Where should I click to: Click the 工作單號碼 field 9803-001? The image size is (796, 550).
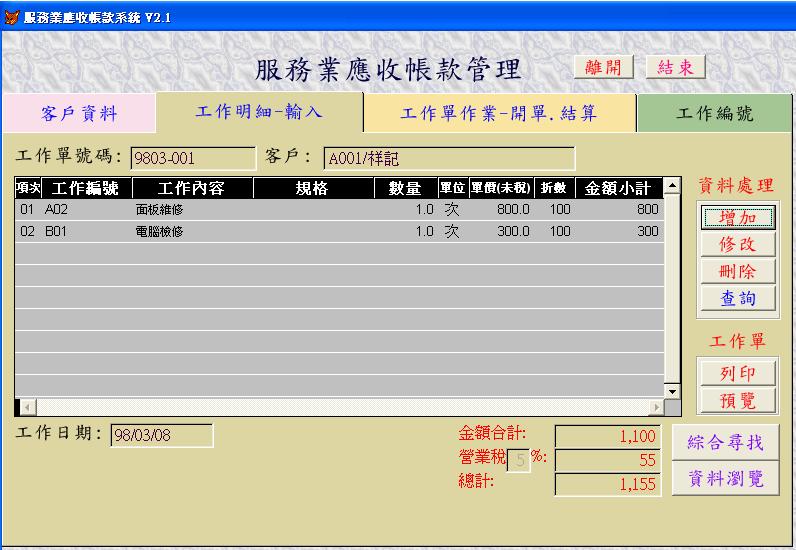[x=193, y=158]
